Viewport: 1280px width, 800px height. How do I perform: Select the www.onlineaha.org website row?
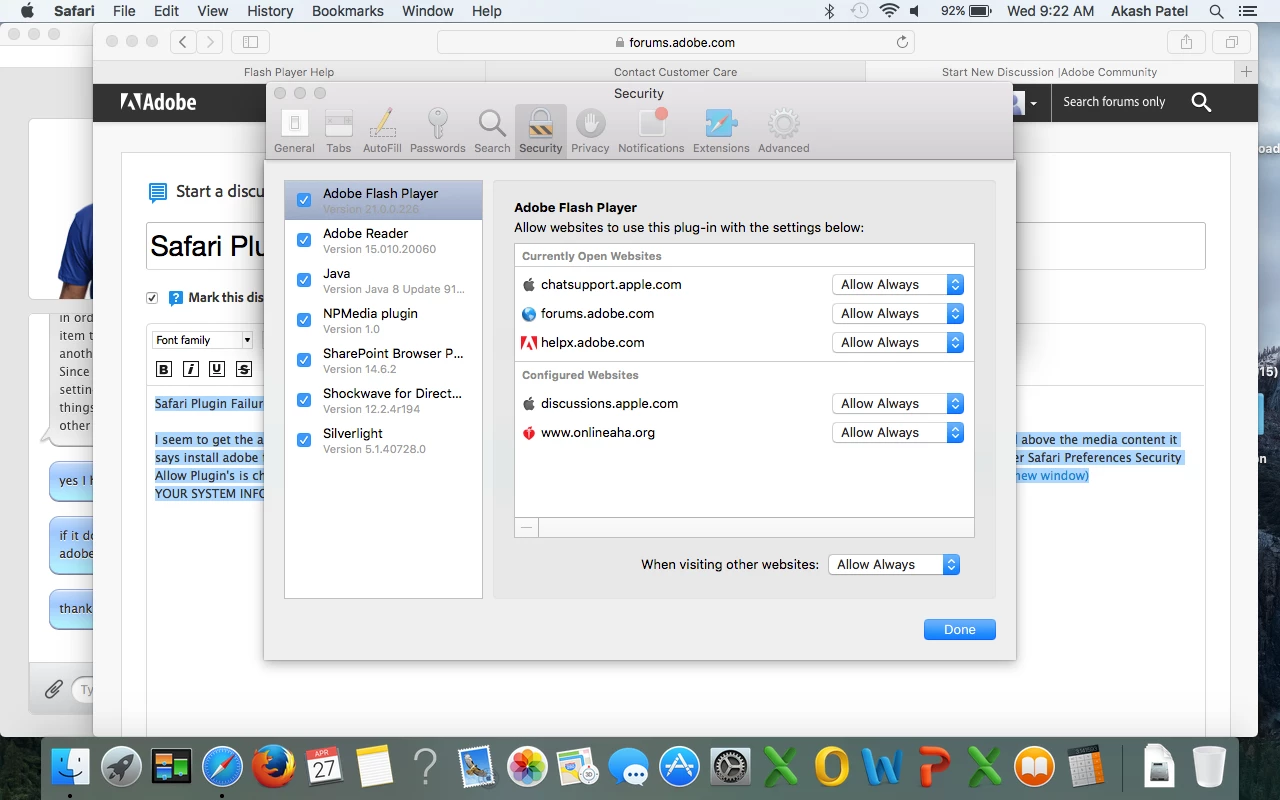coord(744,433)
